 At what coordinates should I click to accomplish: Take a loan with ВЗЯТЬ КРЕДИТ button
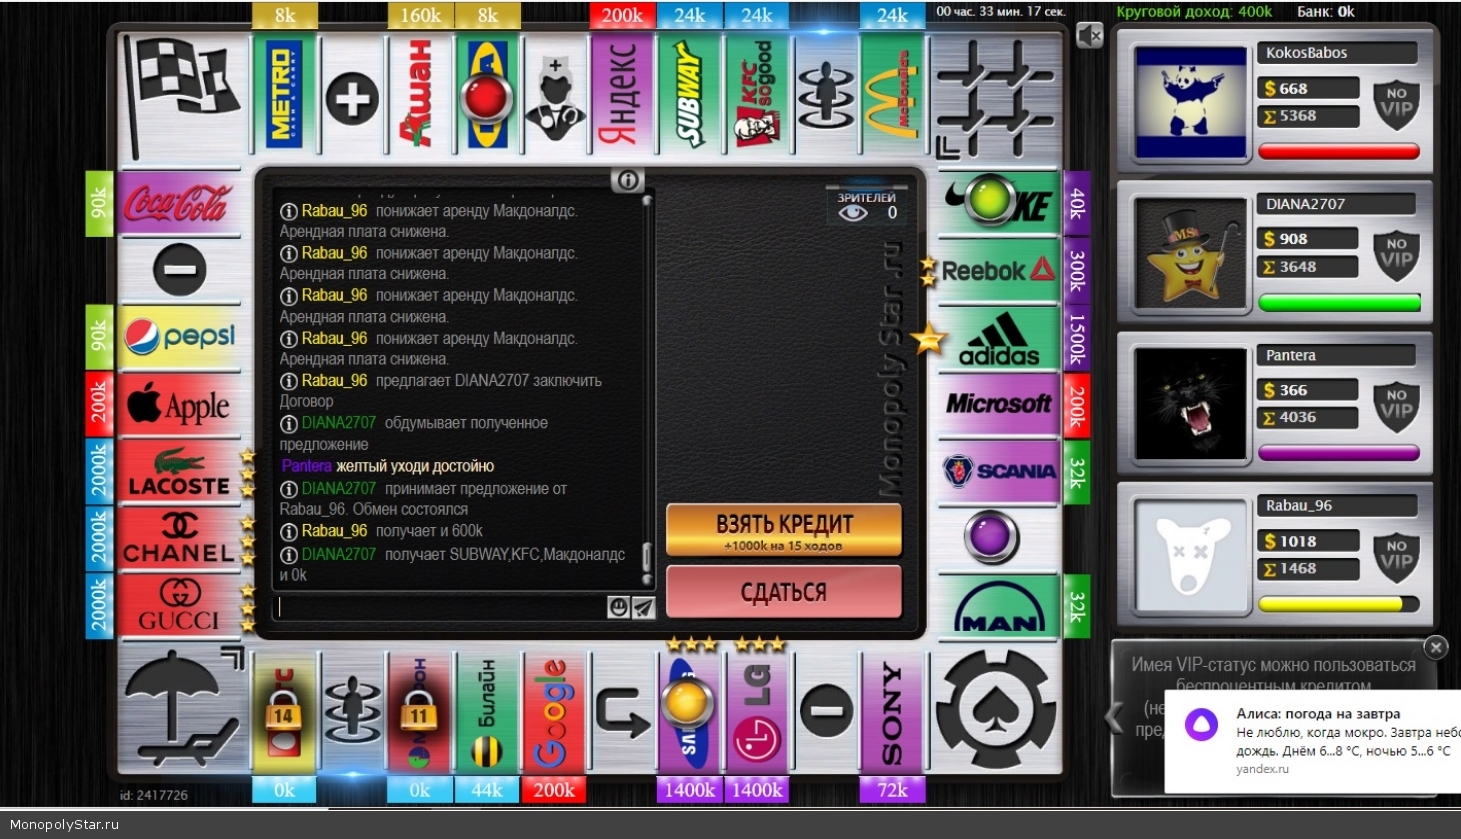tap(784, 529)
